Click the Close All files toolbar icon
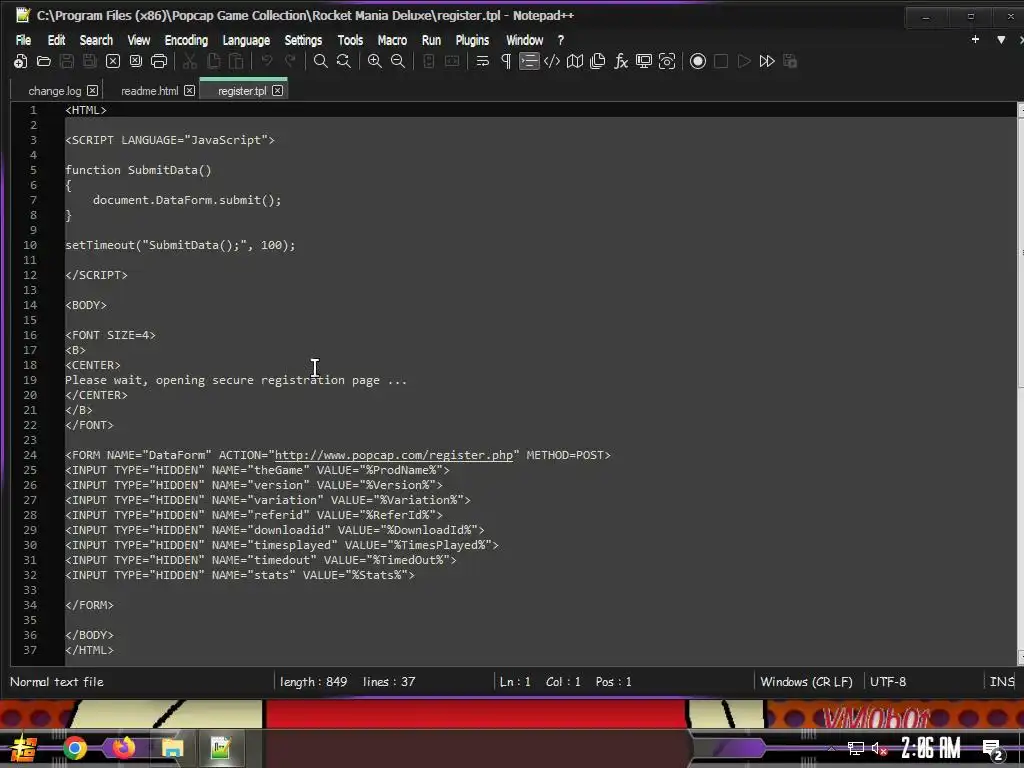The width and height of the screenshot is (1024, 768). click(136, 61)
